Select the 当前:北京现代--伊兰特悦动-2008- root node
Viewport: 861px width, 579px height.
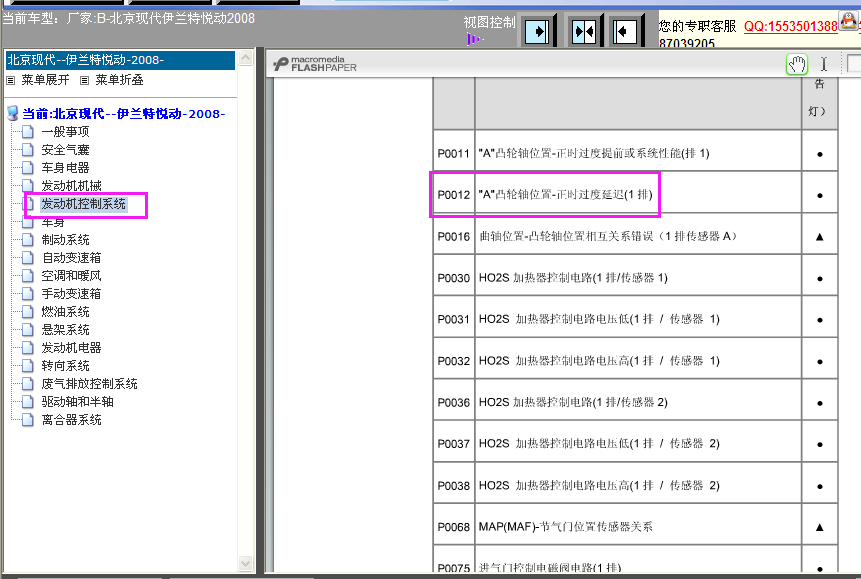coord(124,114)
